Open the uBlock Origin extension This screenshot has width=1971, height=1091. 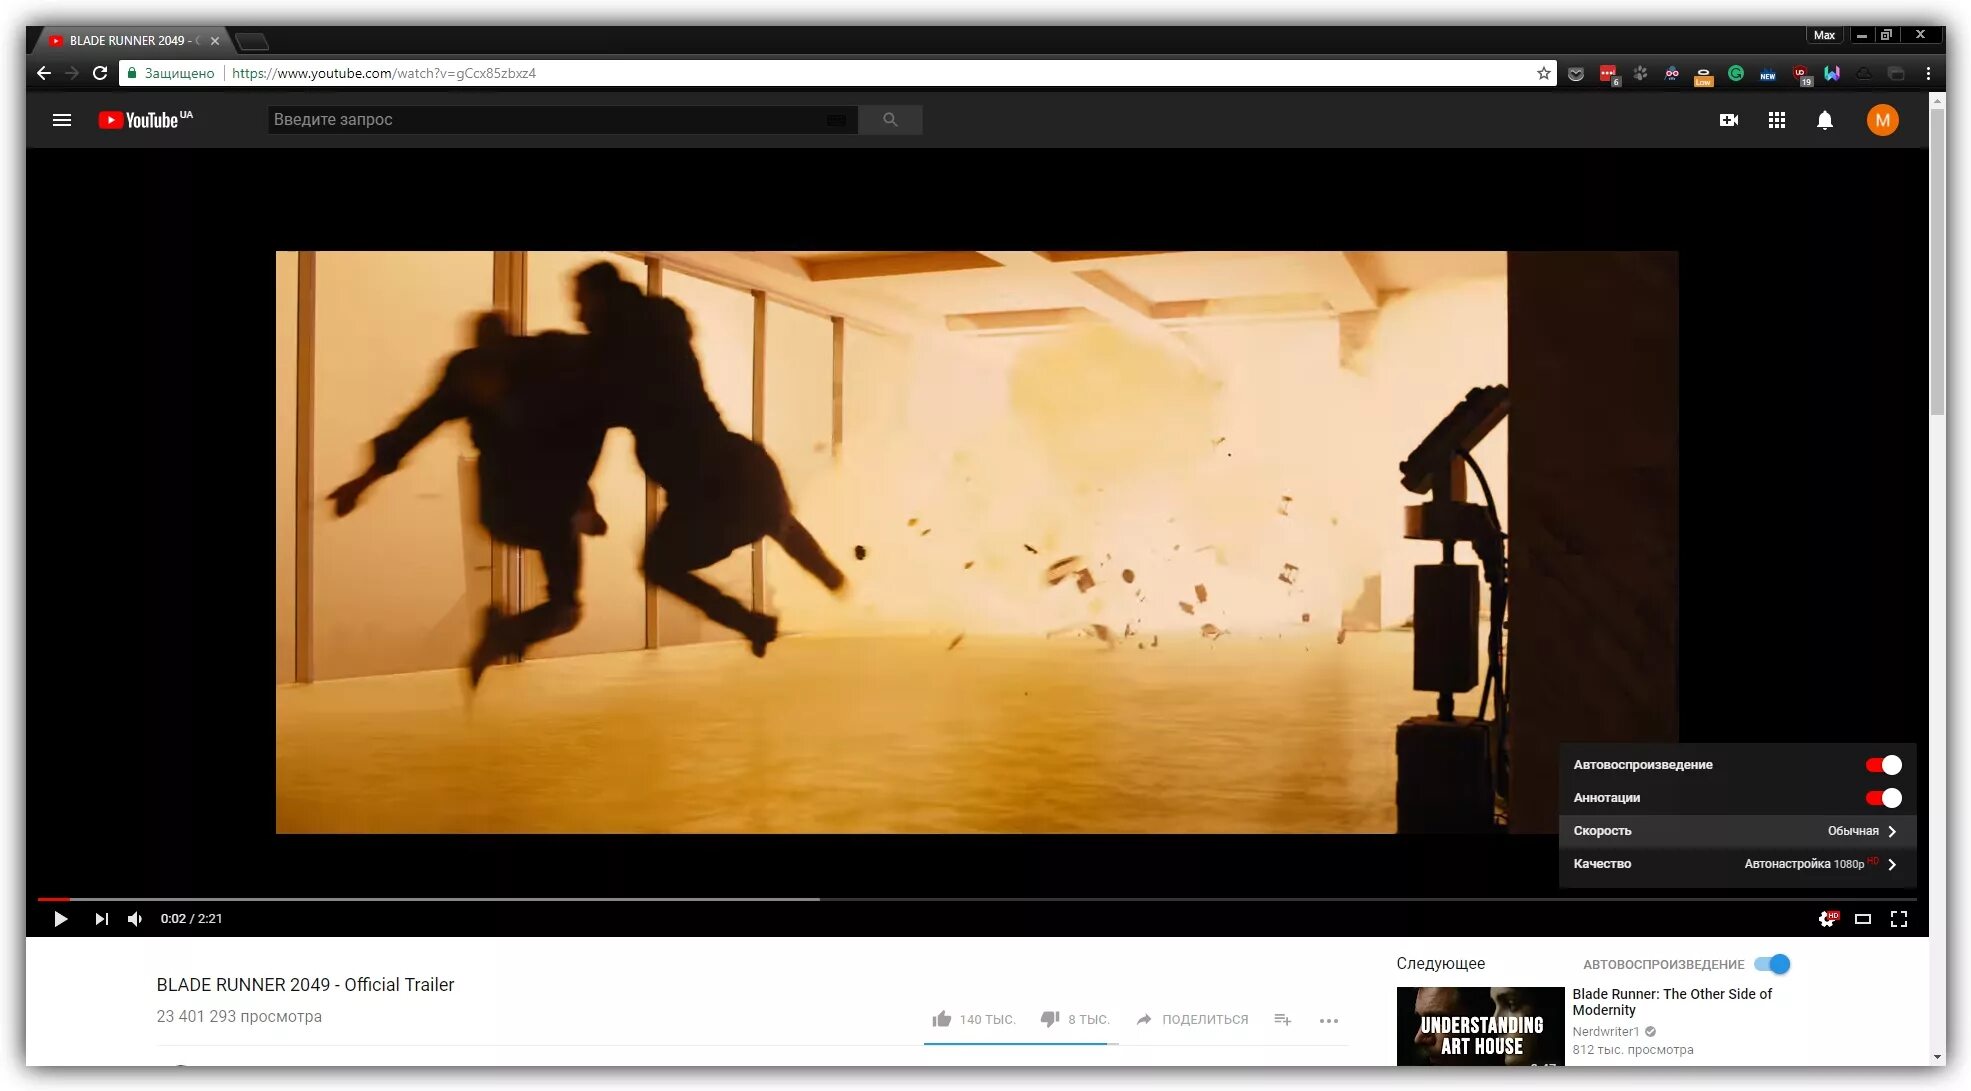[1802, 75]
